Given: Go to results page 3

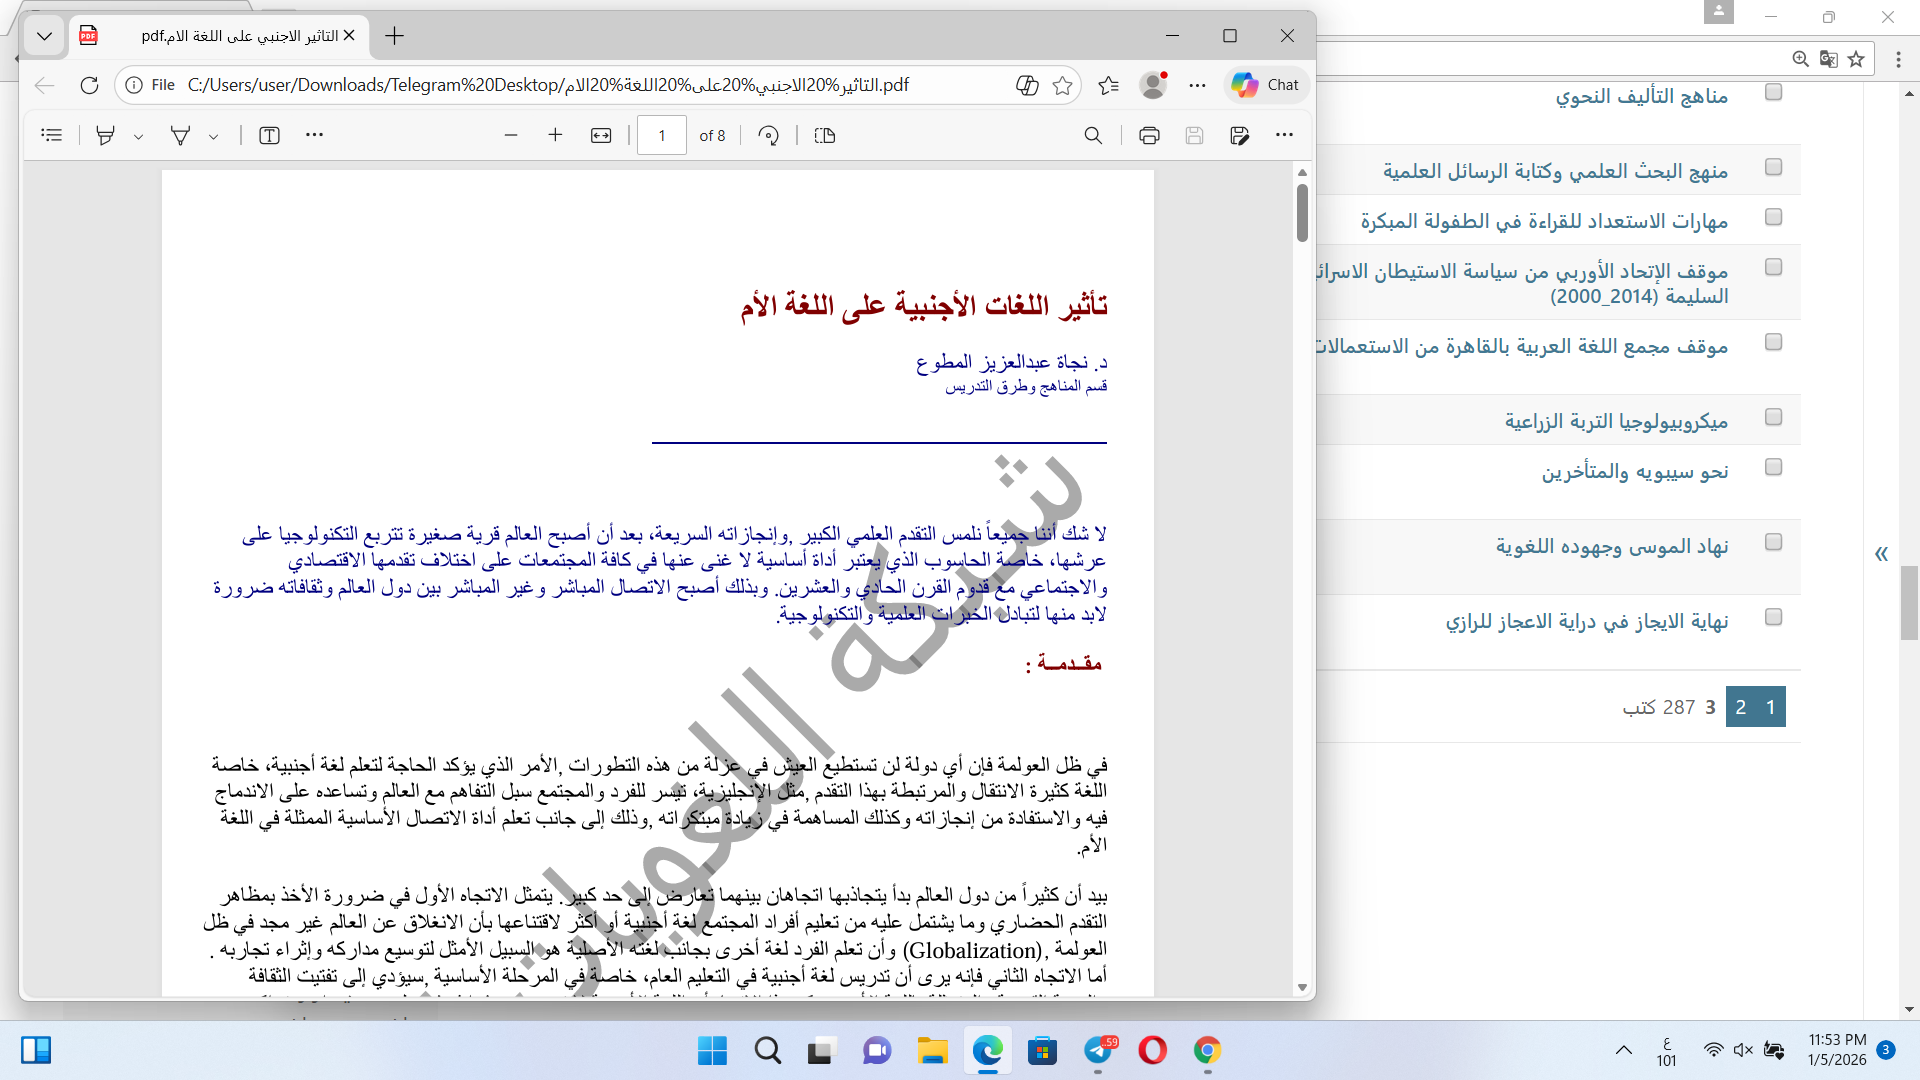Looking at the screenshot, I should pos(1710,707).
